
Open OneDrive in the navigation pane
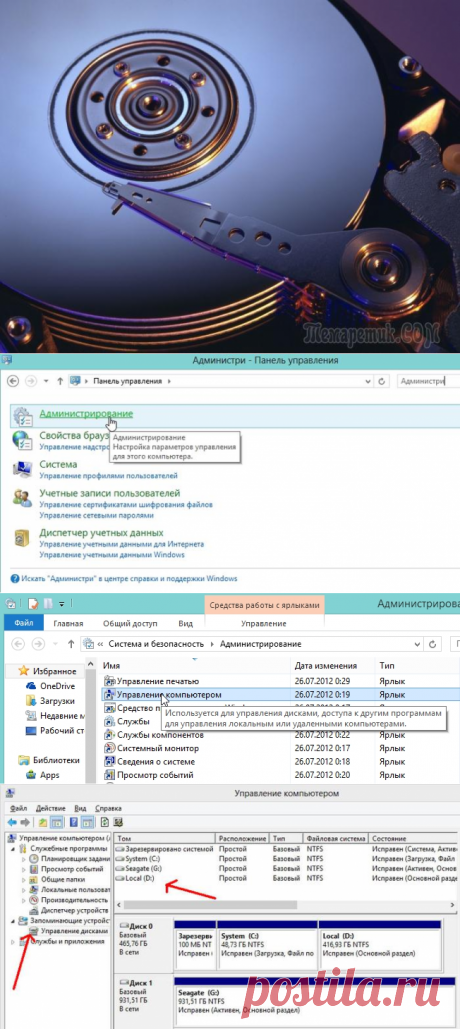(57, 685)
